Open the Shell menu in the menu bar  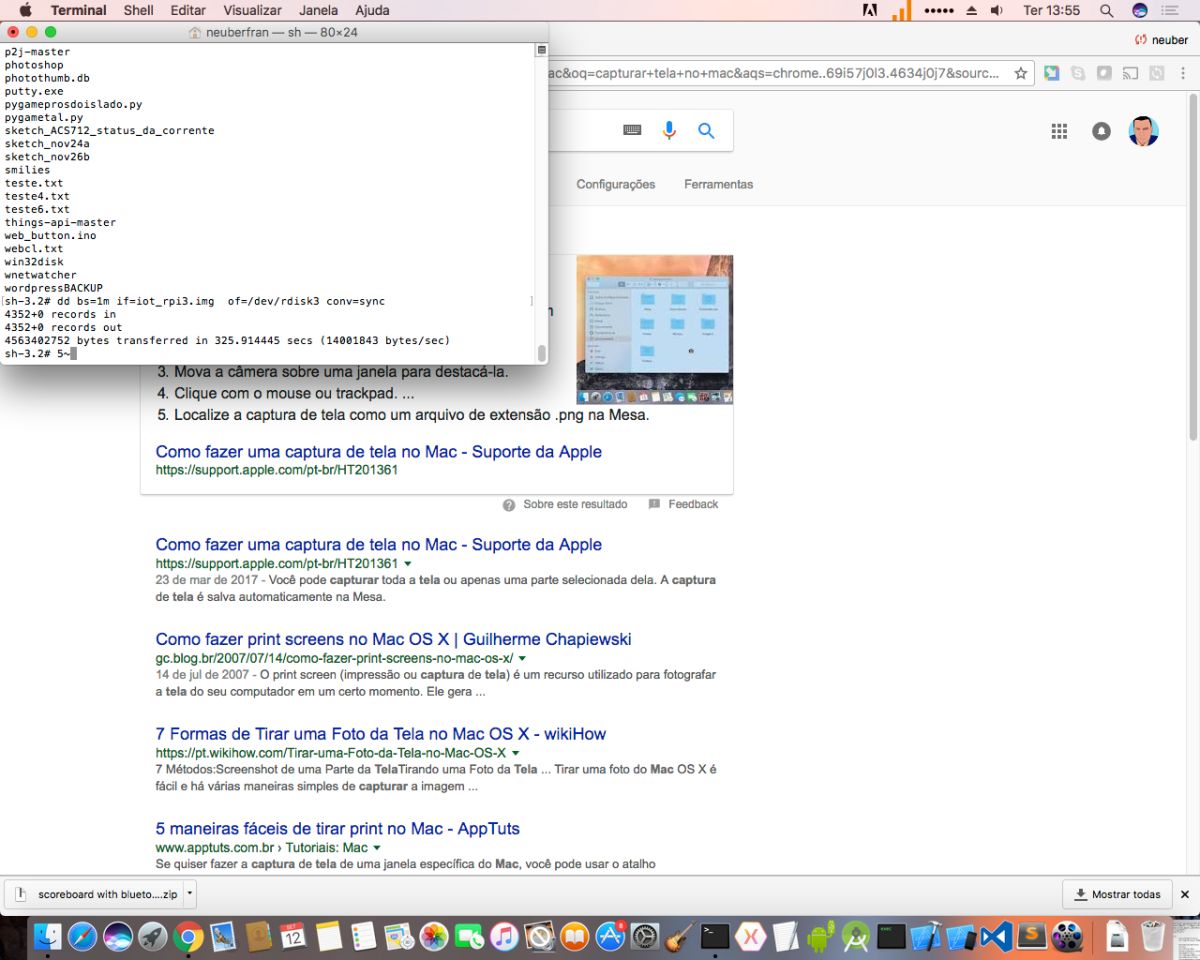point(138,10)
